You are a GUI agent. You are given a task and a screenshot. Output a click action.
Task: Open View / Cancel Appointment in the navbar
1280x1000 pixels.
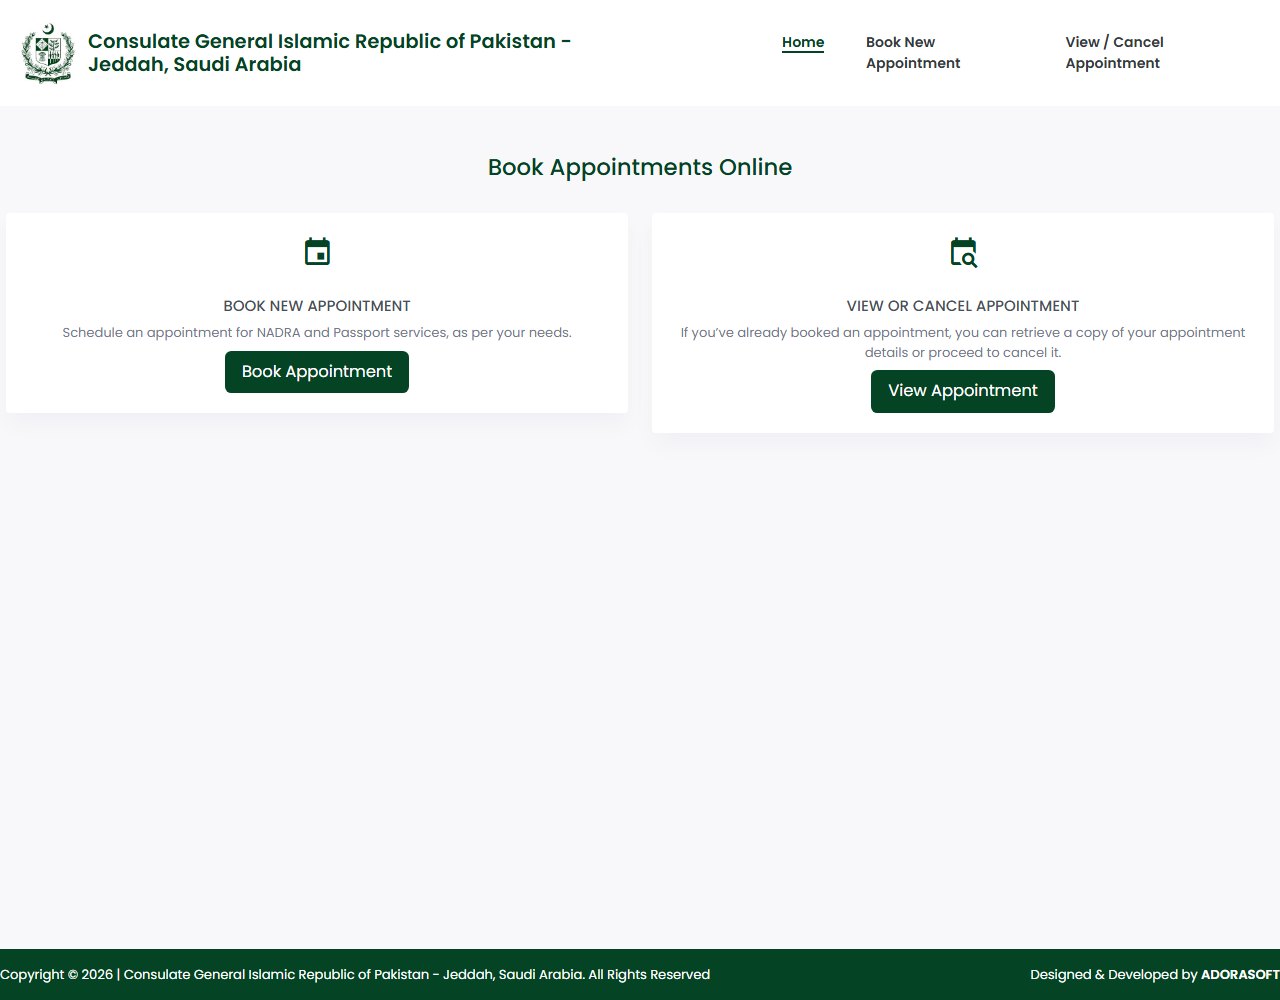click(x=1114, y=53)
